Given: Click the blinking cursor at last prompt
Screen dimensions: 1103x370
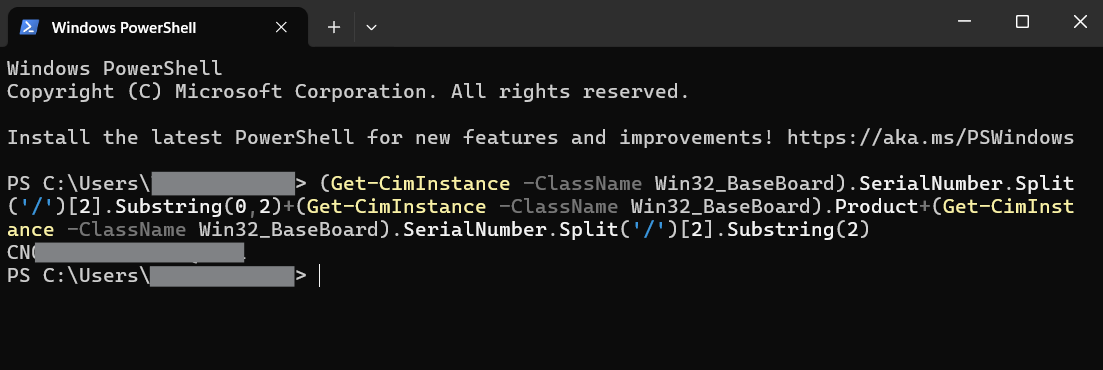Looking at the screenshot, I should pyautogui.click(x=319, y=276).
